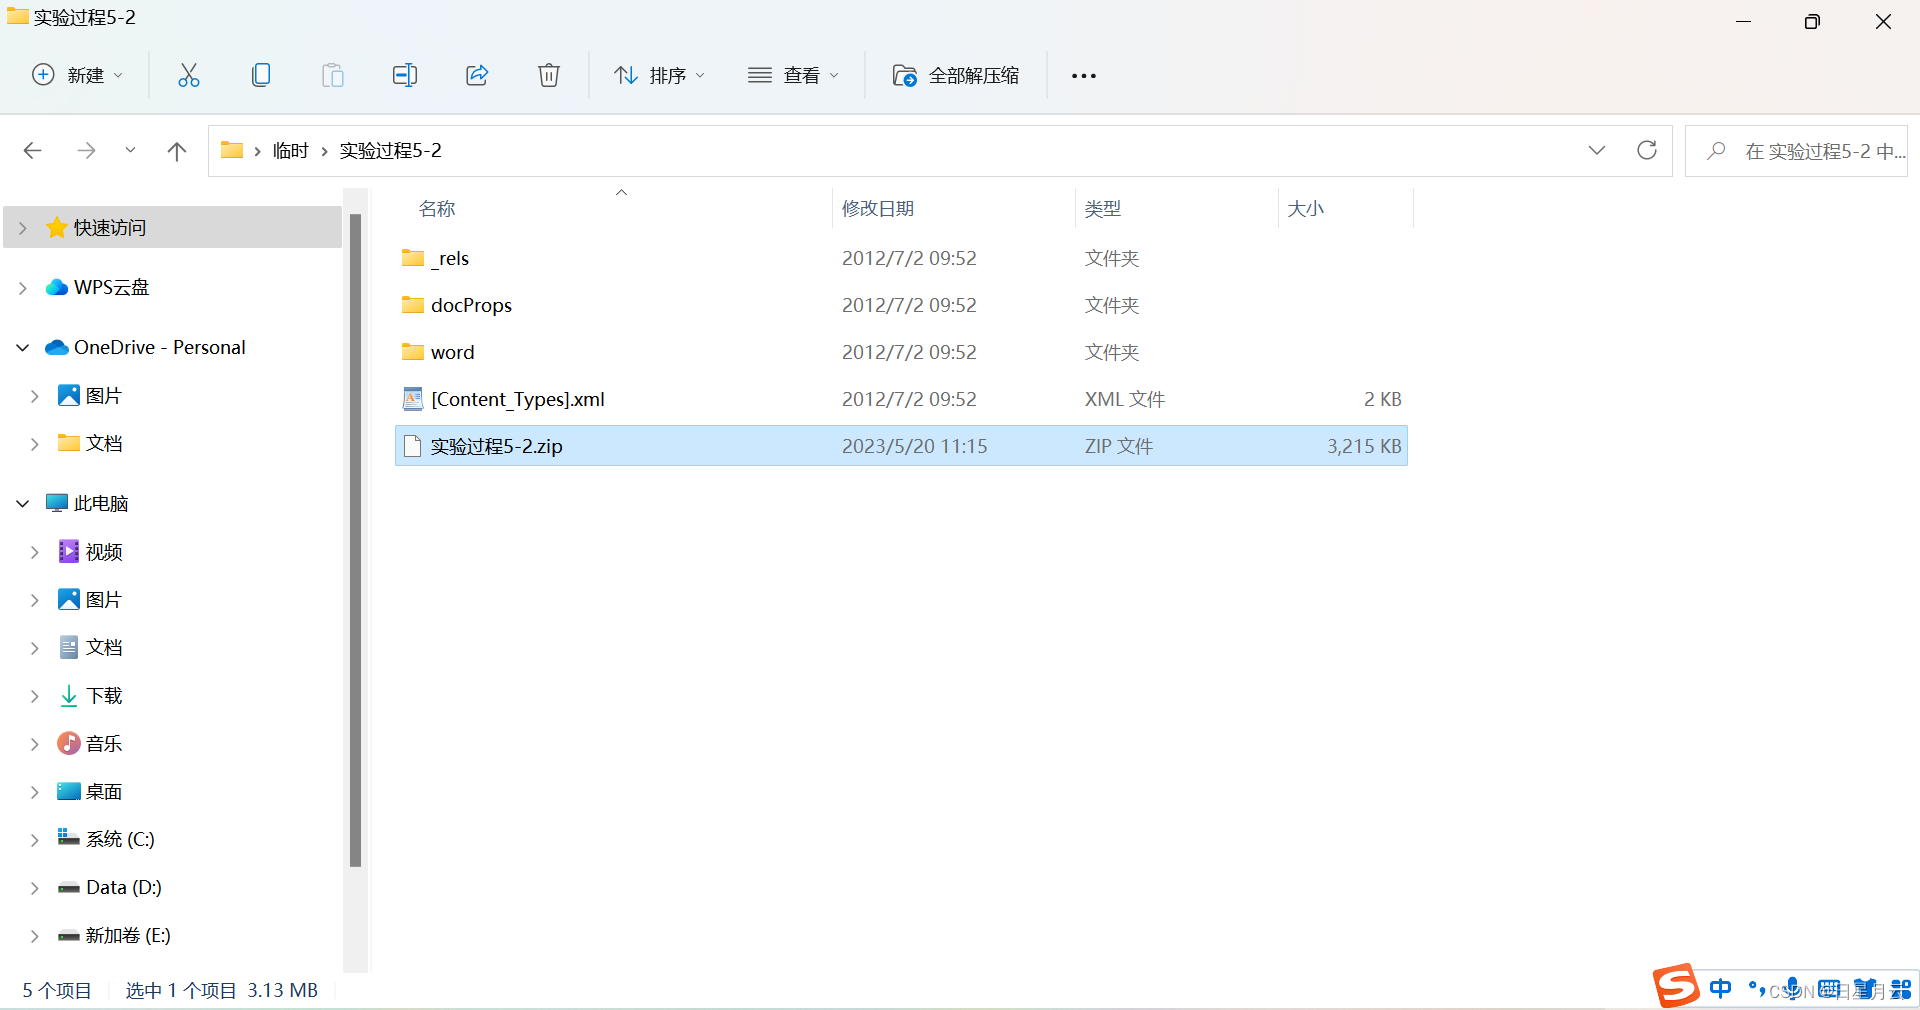
Task: Click the search box for 实验过程5-2
Action: (1797, 151)
